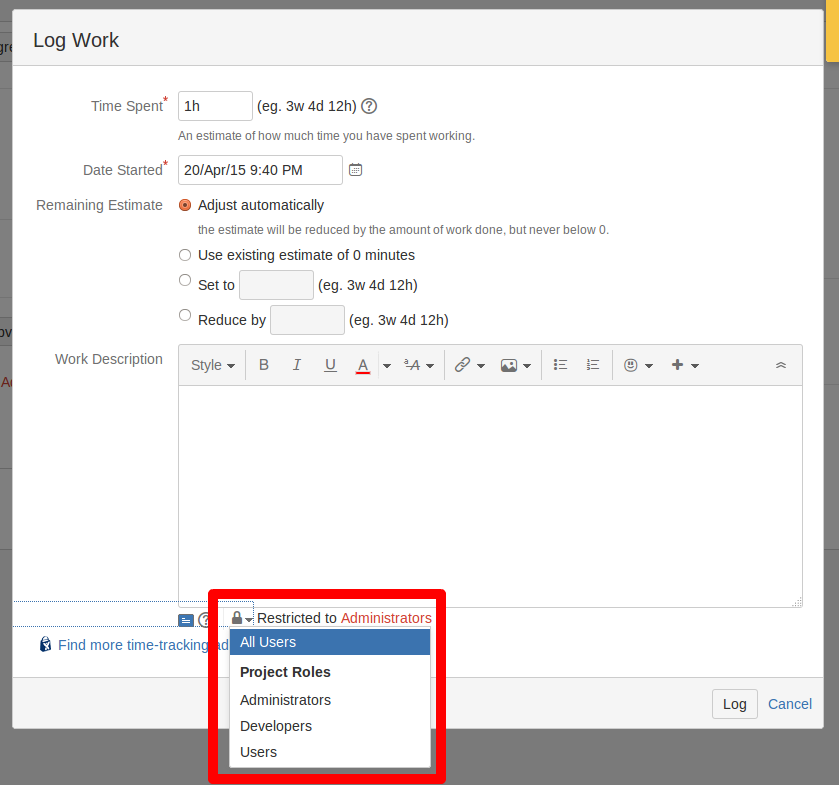Click the Time Spent help question-mark icon
839x785 pixels.
click(x=369, y=106)
